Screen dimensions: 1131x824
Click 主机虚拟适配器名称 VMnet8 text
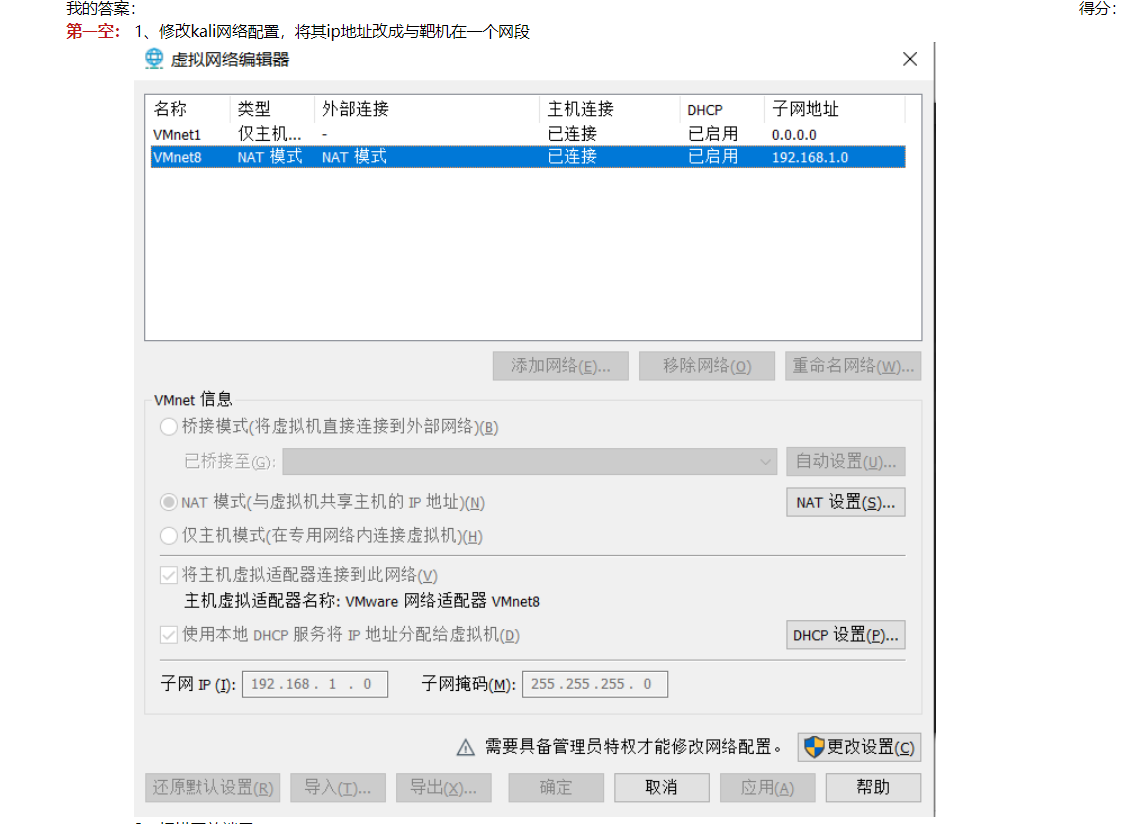pyautogui.click(x=362, y=601)
